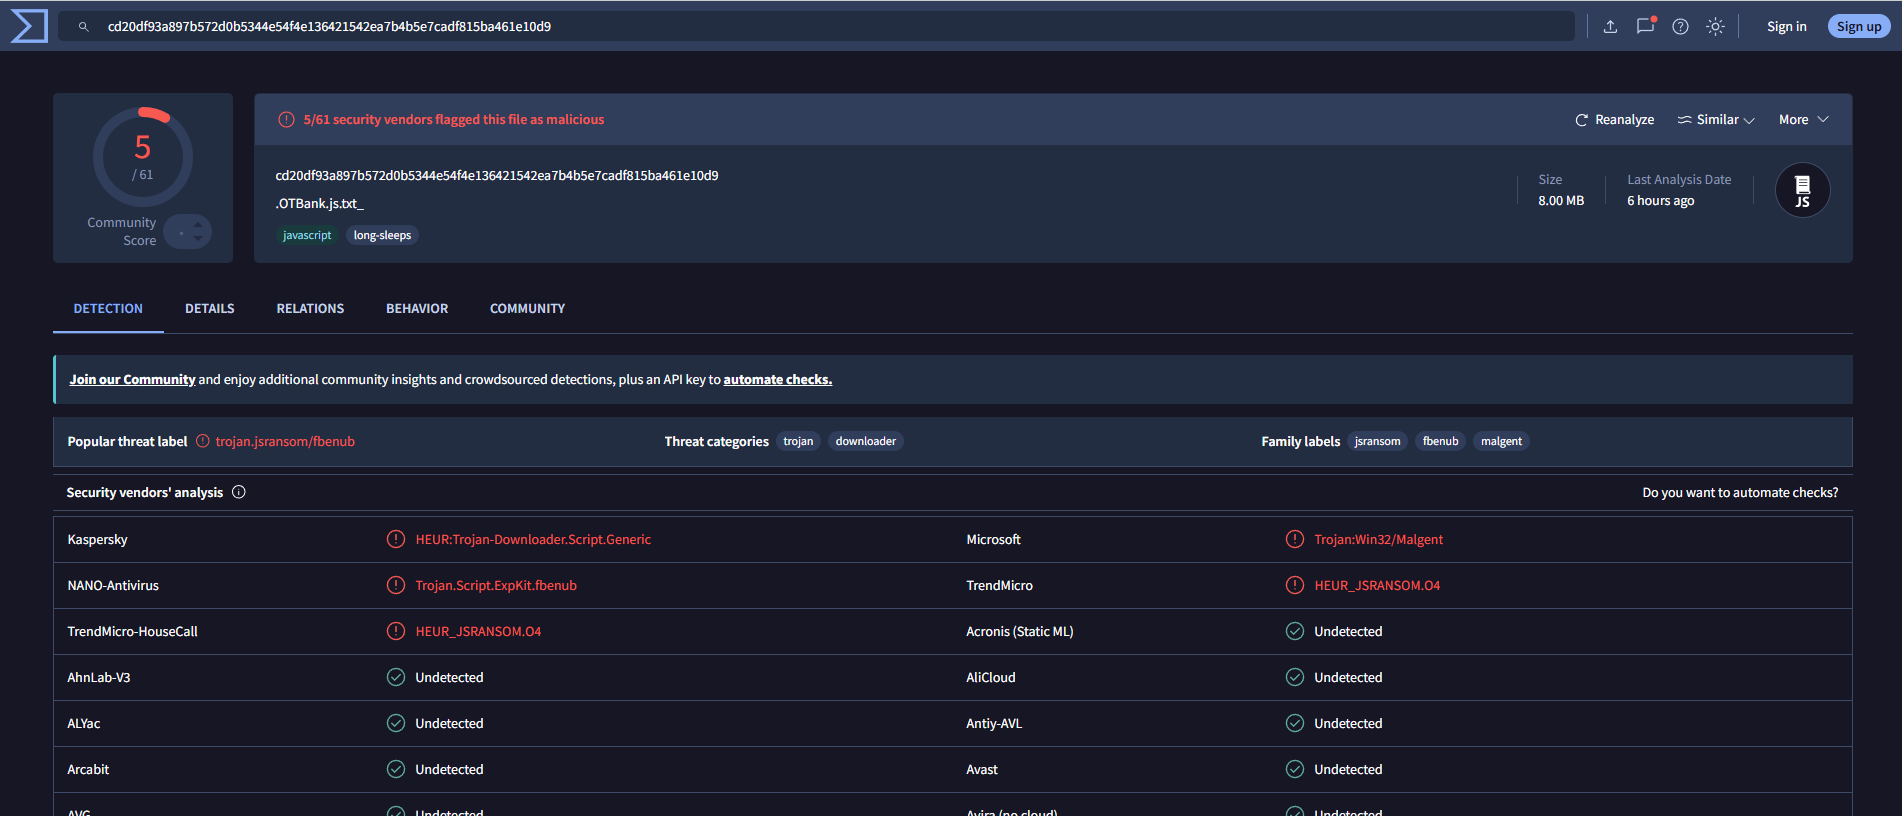Vote up on the community score stepper
The image size is (1902, 816).
tap(198, 226)
